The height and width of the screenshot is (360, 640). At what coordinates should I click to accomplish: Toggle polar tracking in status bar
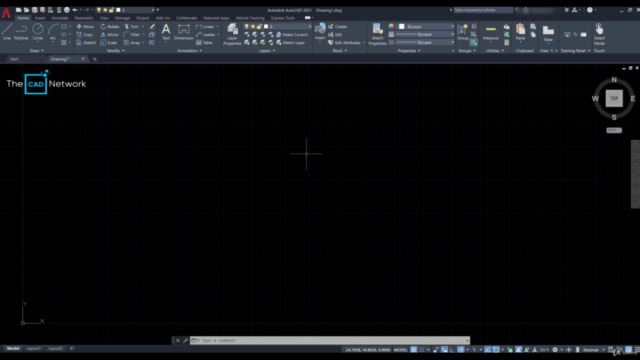[461, 350]
